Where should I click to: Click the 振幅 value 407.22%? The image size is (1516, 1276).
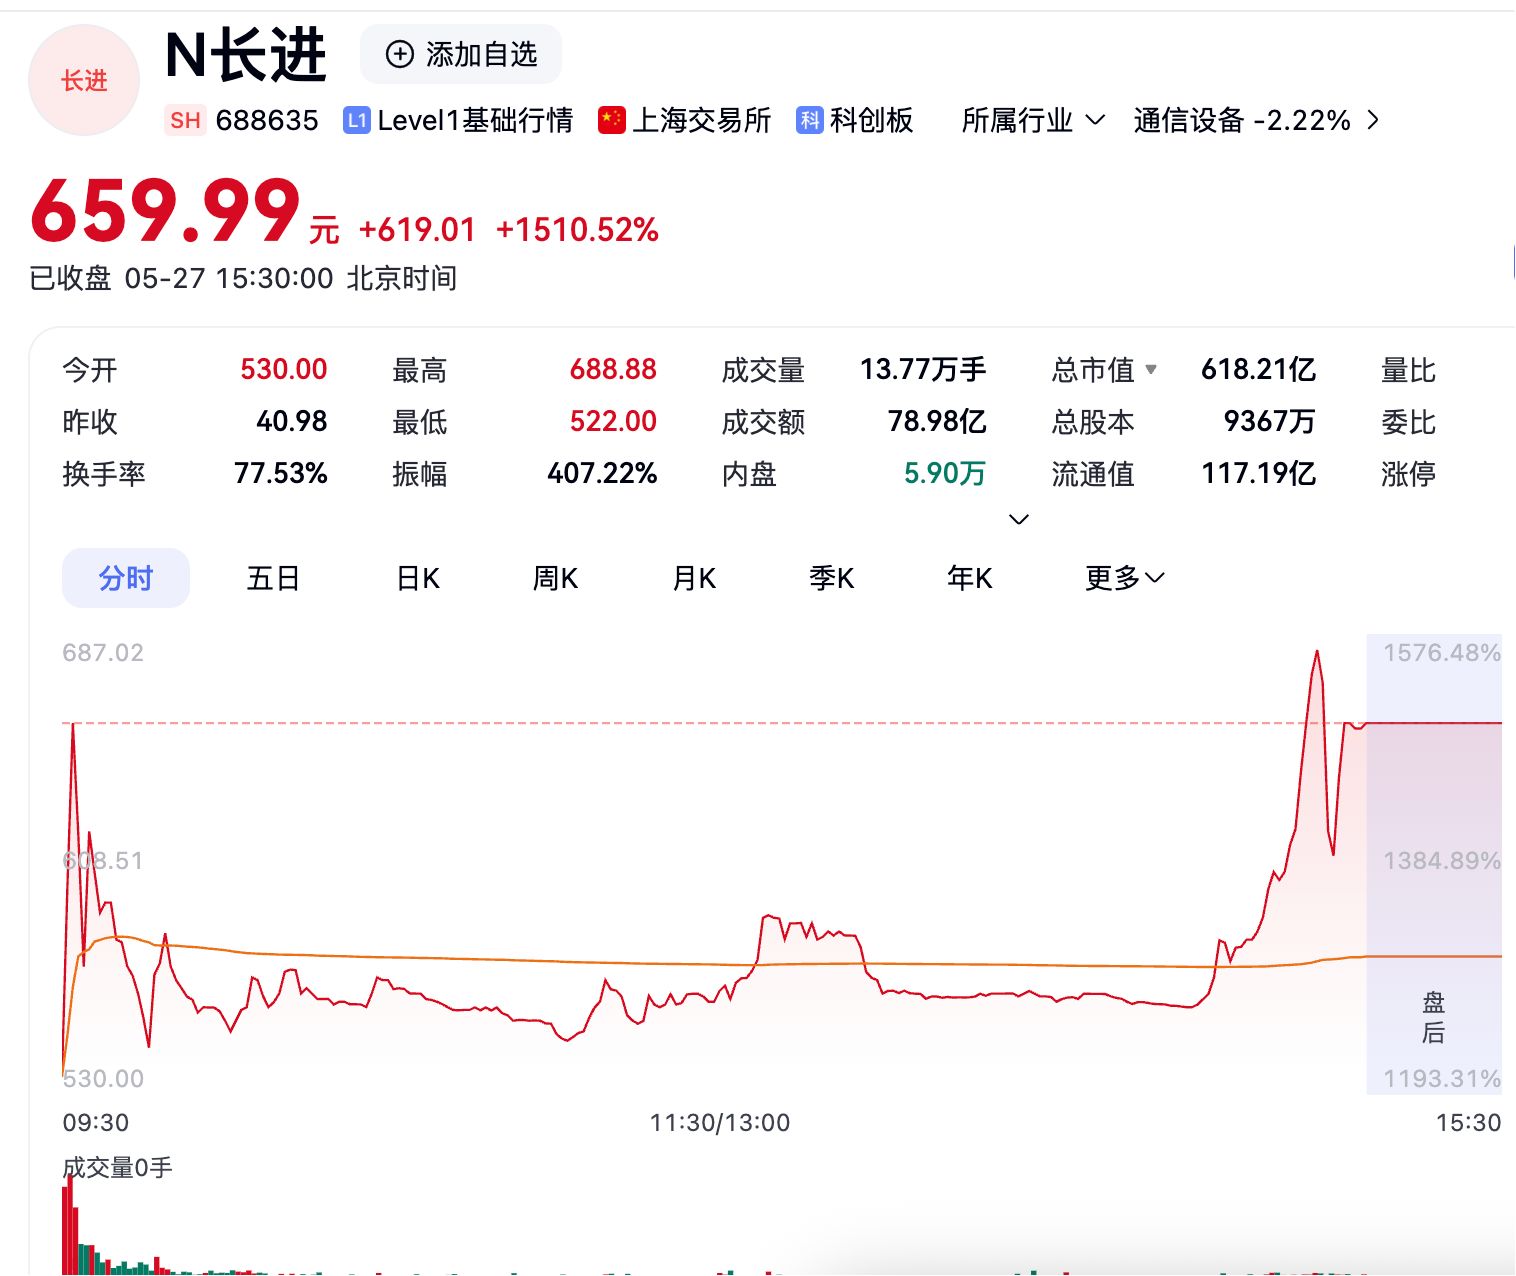pos(602,473)
